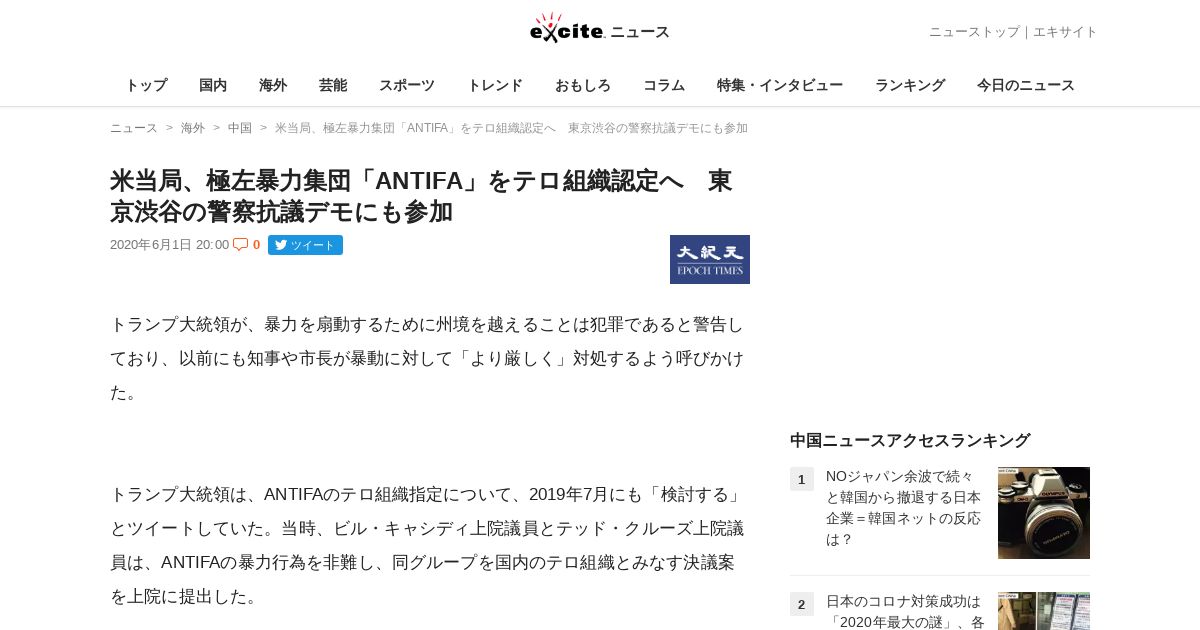Click paragraph starting トランプ大統領が、暴力を扇動
The width and height of the screenshot is (1200, 630).
428,359
